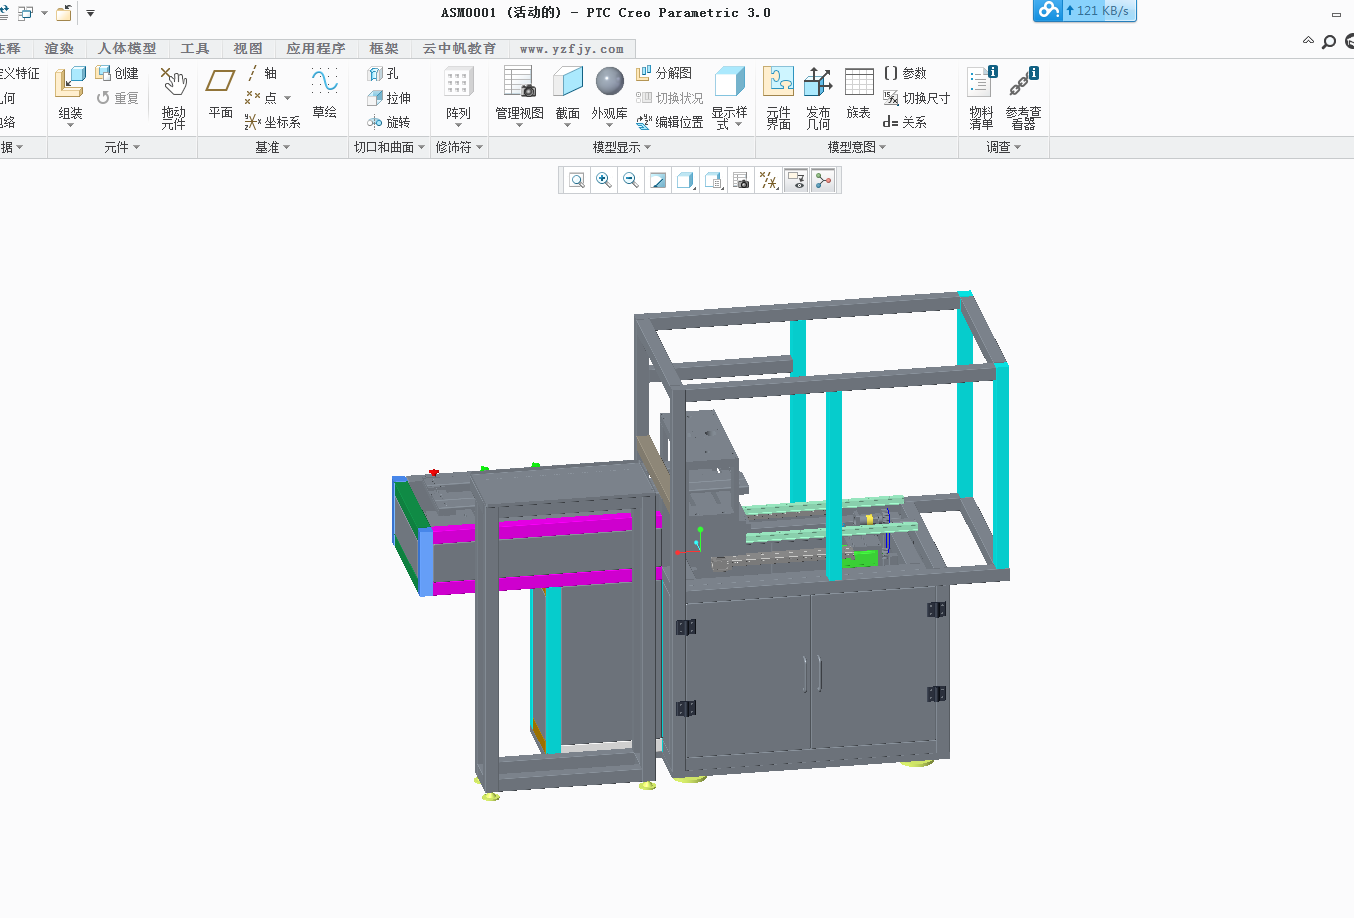1354x918 pixels.
Task: Click Edit Position (编辑位置)
Action: [670, 122]
